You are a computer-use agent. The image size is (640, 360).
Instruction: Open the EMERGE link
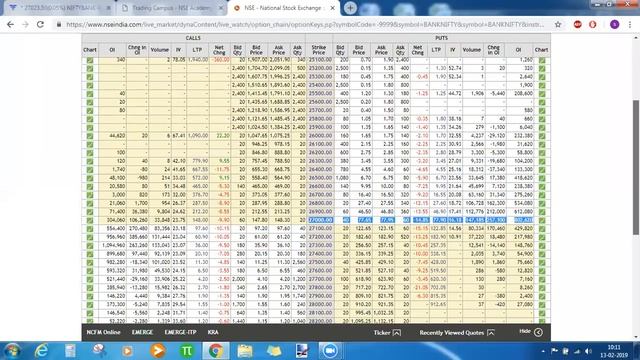click(x=142, y=332)
